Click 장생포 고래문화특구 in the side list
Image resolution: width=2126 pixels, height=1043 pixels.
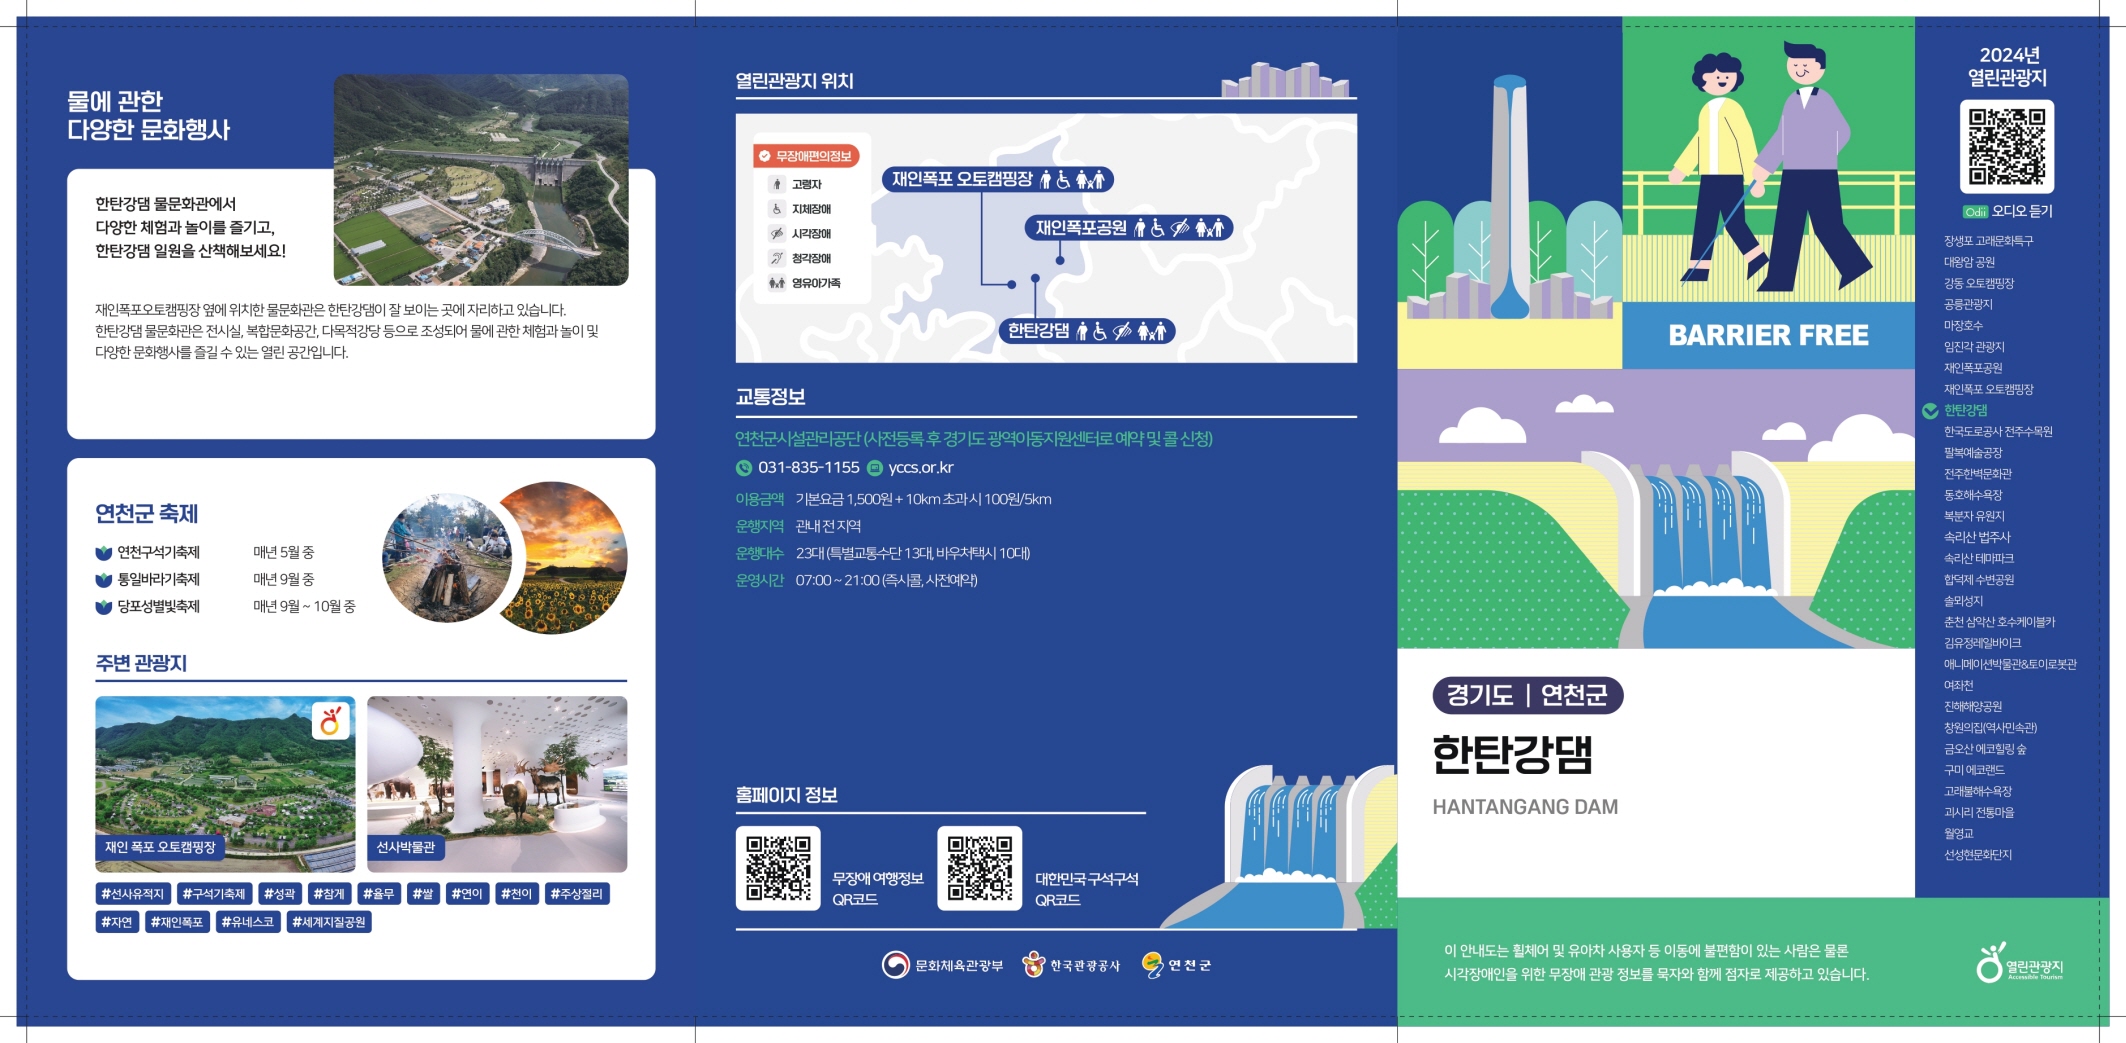pyautogui.click(x=1988, y=241)
